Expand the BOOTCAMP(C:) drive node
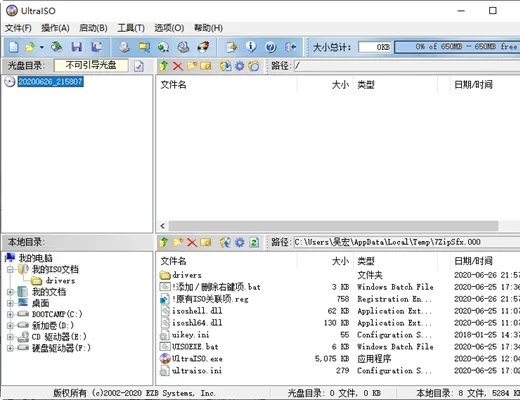The image size is (520, 400). (x=10, y=314)
